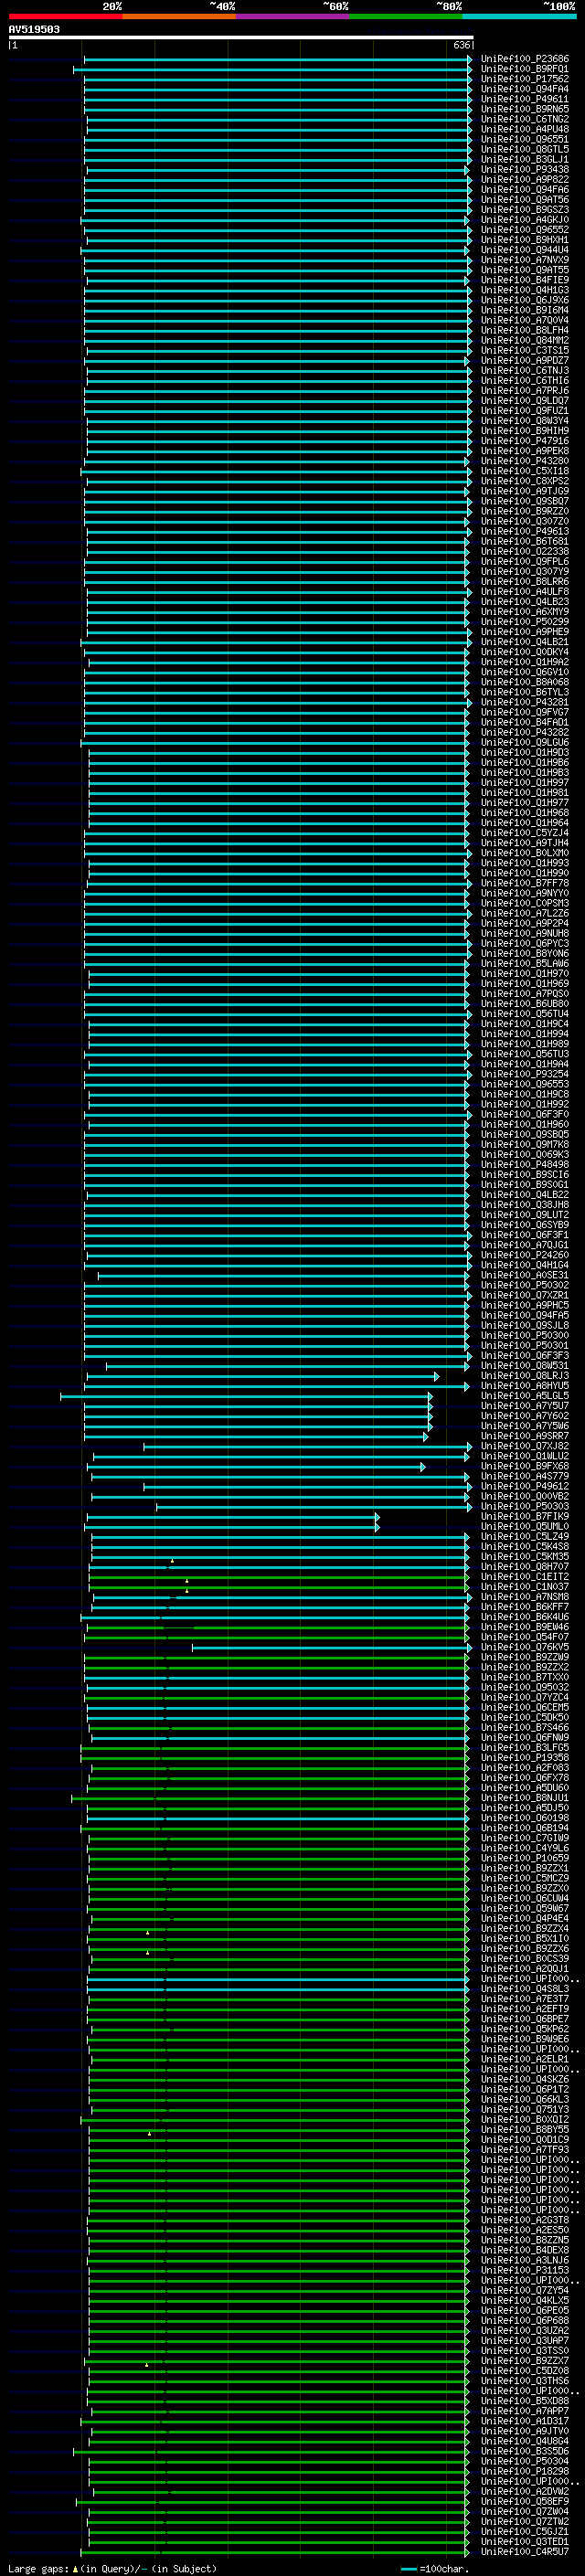Select the UniRef100_P93438 entry
585x2576 pixels.
click(x=524, y=169)
